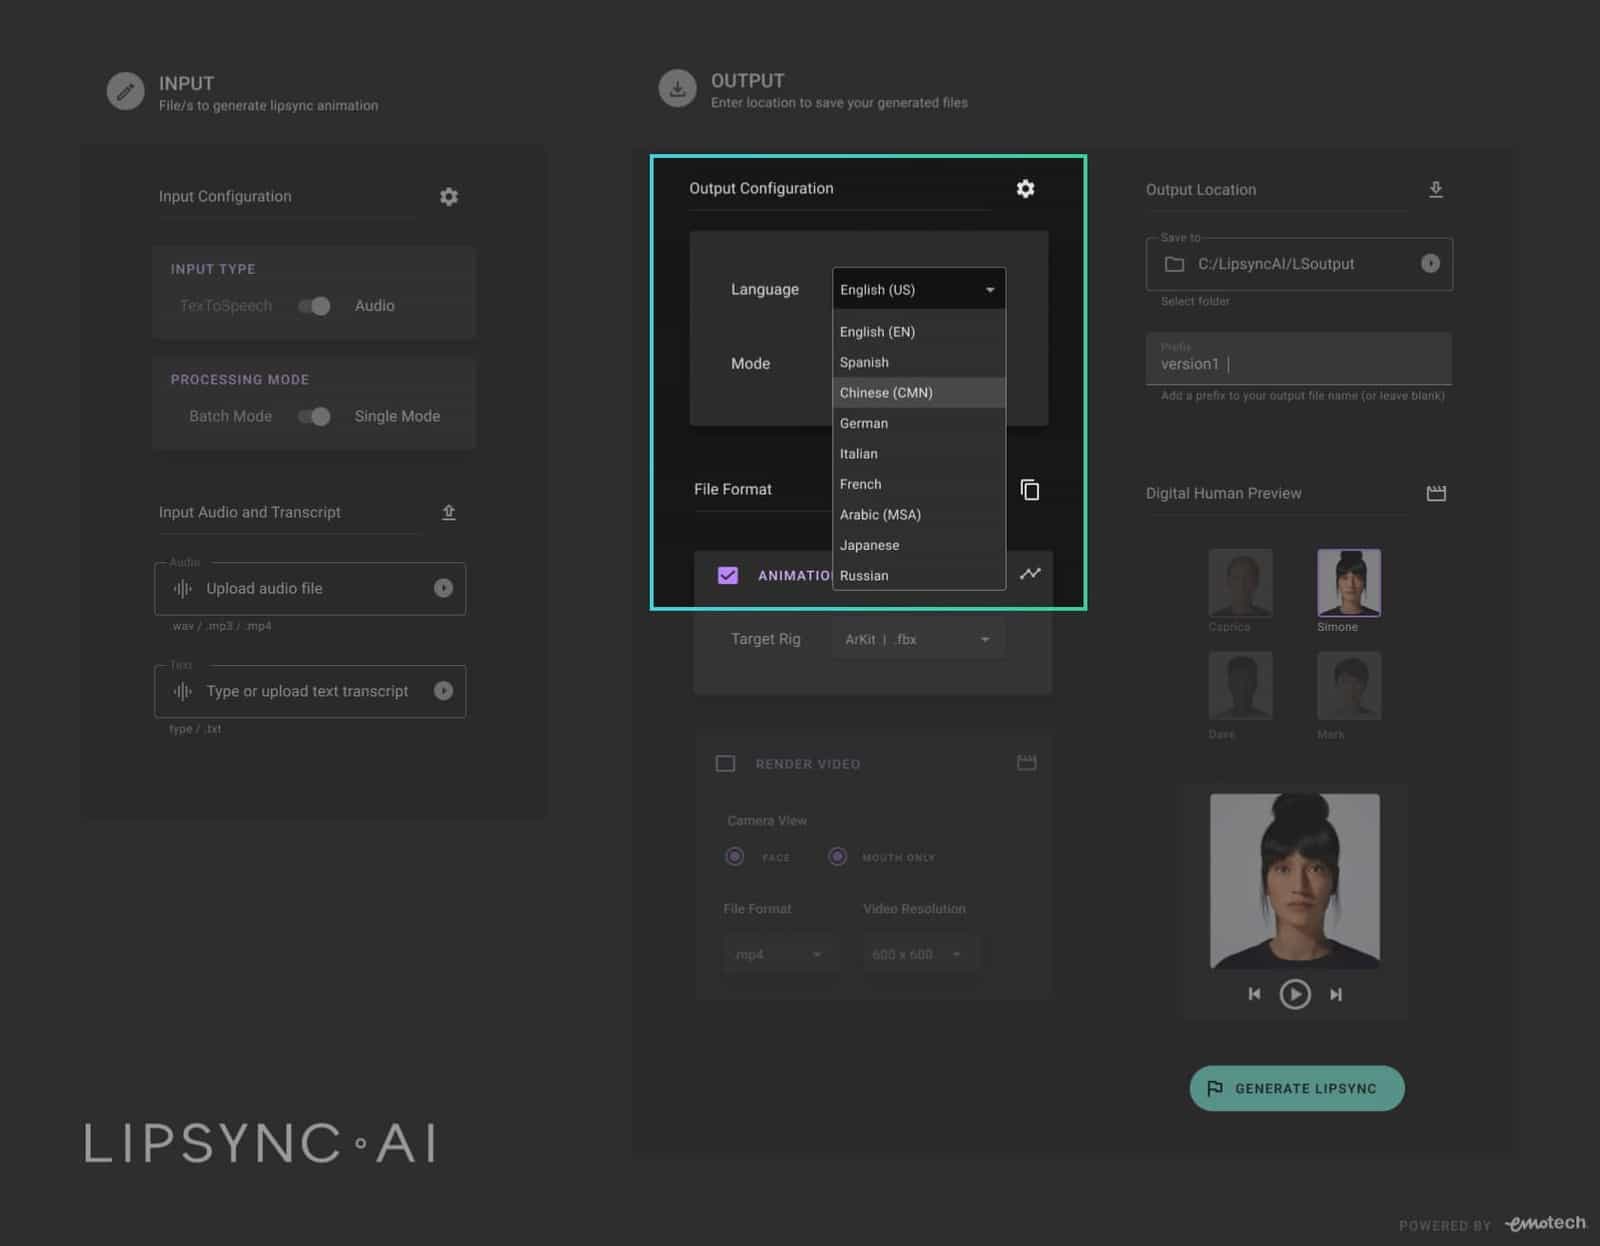Click the arrow button next to Upload audio file

coord(443,588)
